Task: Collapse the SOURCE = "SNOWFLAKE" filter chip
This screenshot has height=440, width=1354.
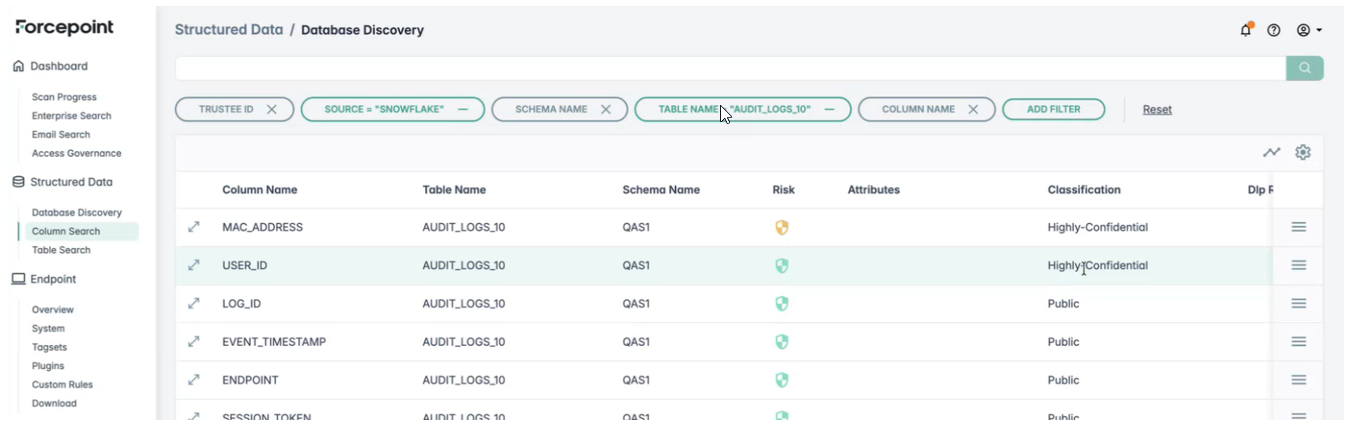Action: click(x=464, y=109)
